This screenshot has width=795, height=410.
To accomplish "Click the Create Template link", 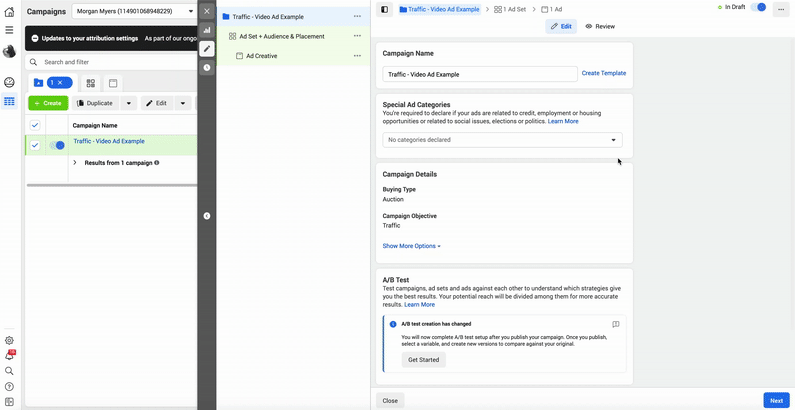I will [x=604, y=73].
